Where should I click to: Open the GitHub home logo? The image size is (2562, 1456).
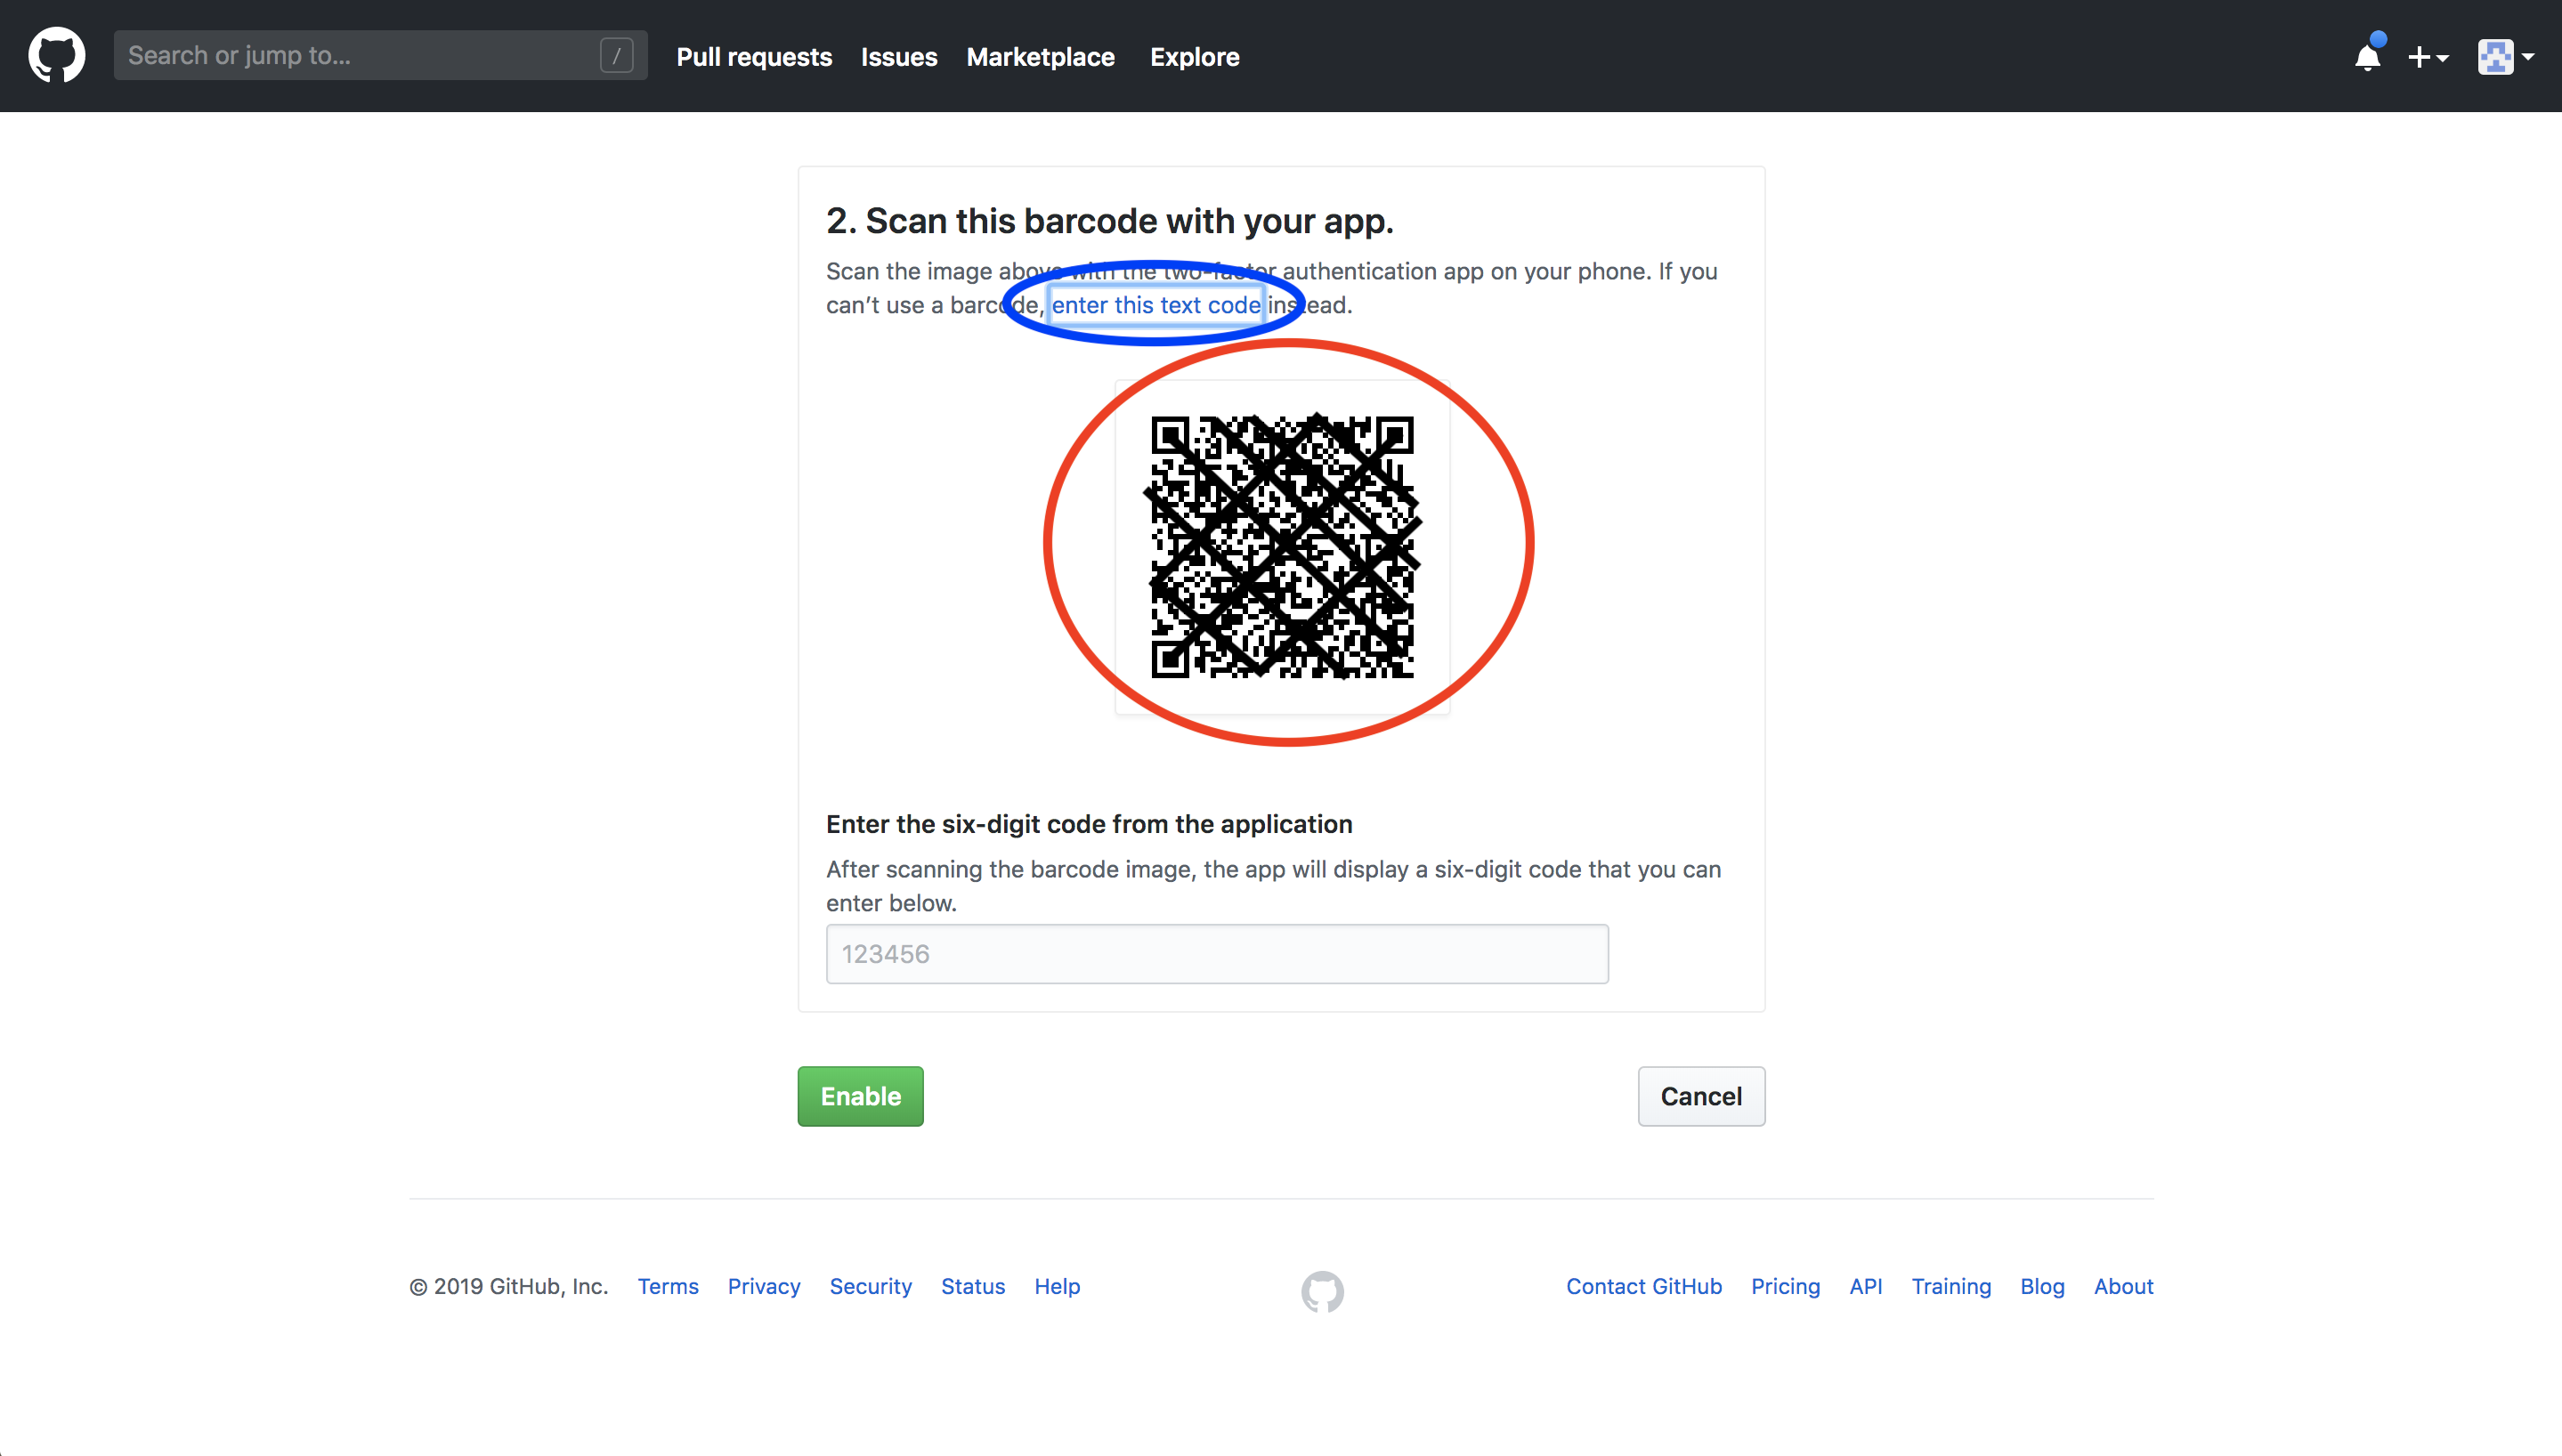(x=57, y=55)
